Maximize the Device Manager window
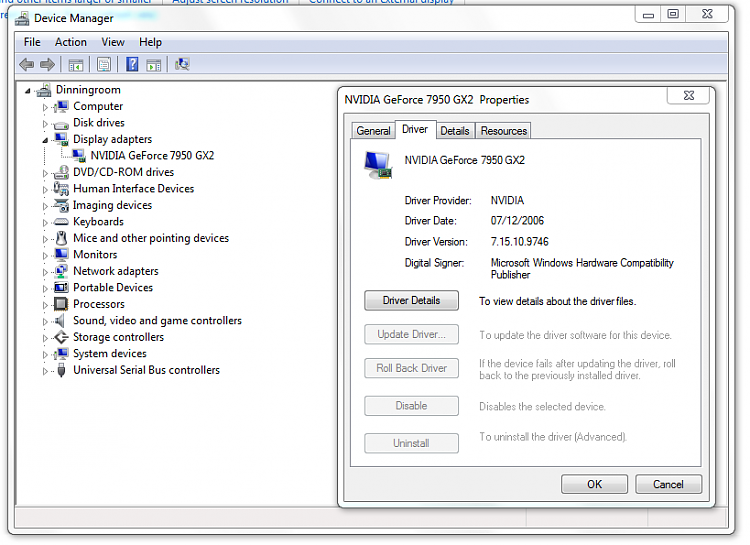 tap(673, 14)
